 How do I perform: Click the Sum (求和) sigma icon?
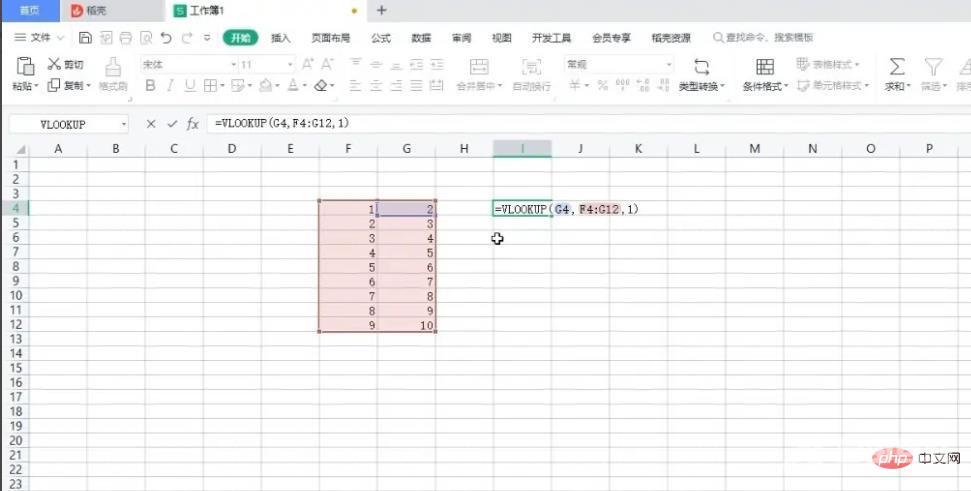(x=897, y=66)
